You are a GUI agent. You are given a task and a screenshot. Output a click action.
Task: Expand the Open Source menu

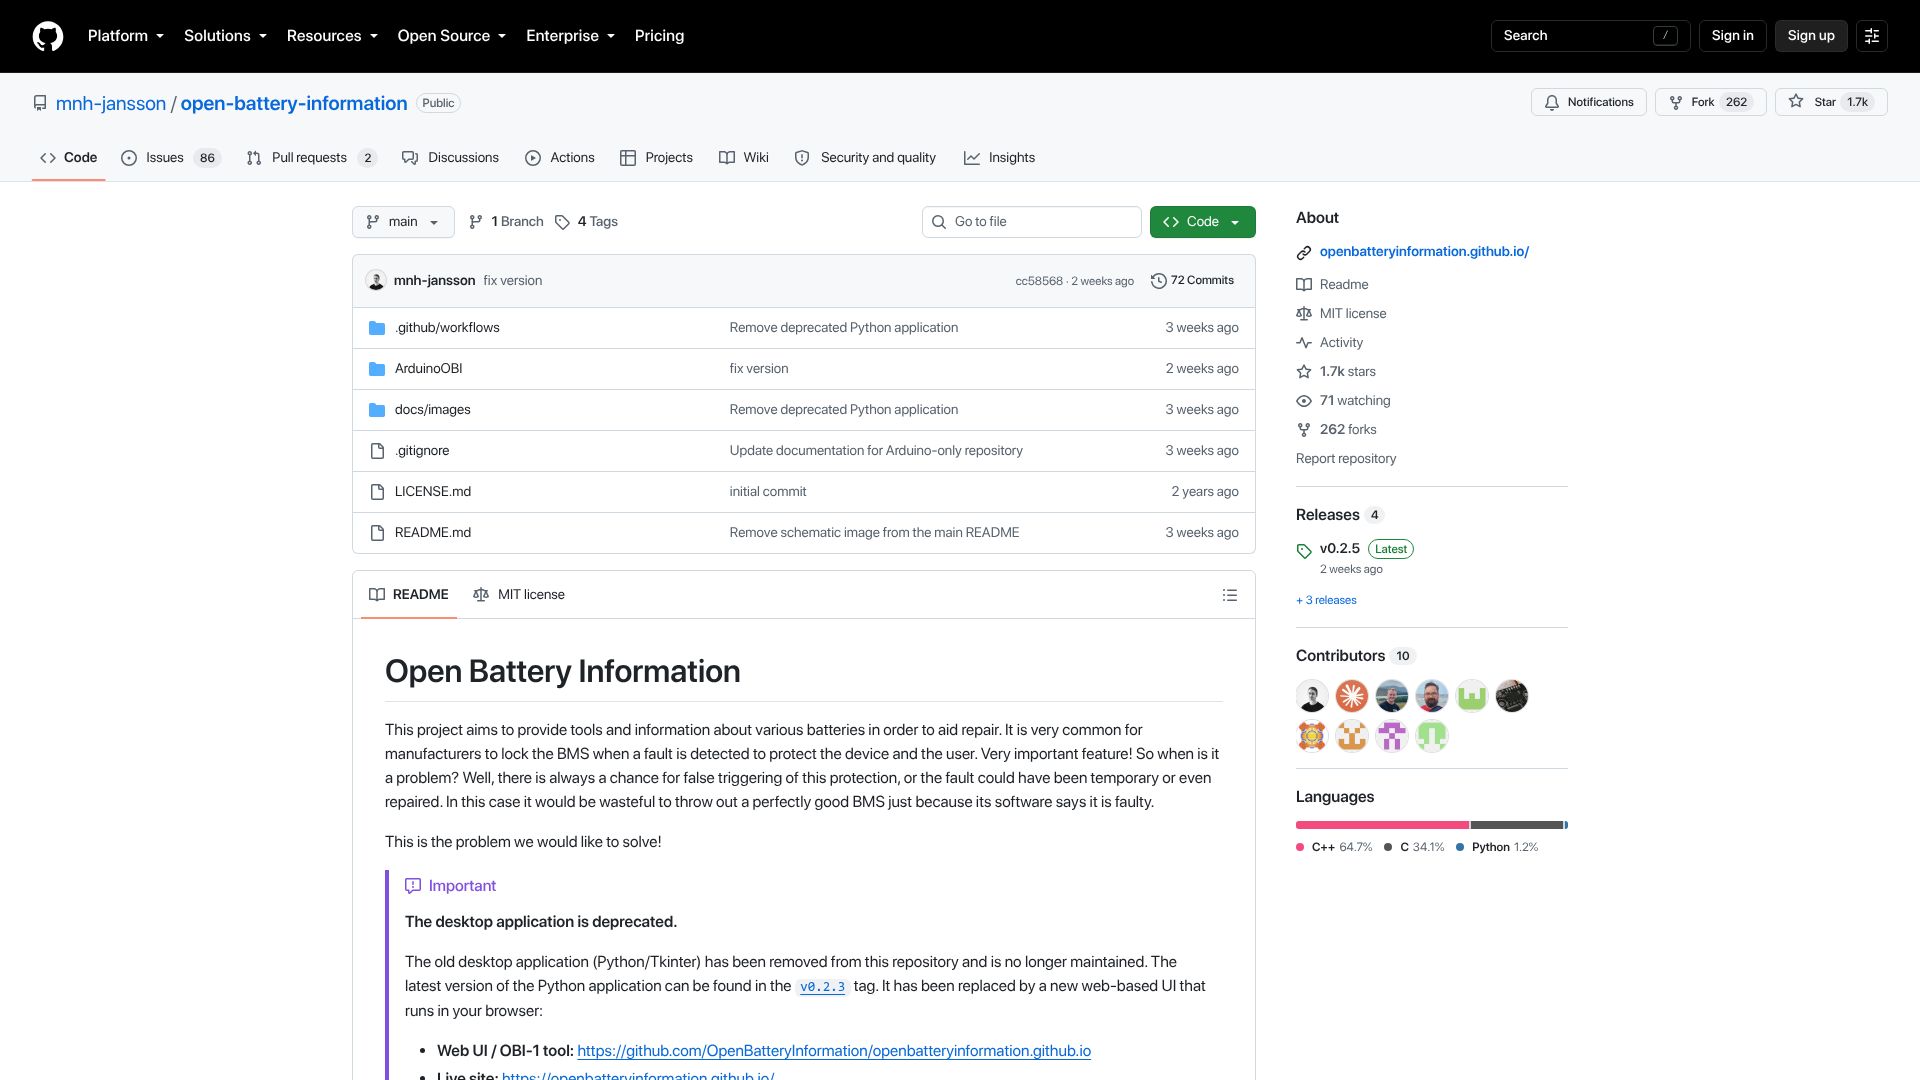pos(452,36)
